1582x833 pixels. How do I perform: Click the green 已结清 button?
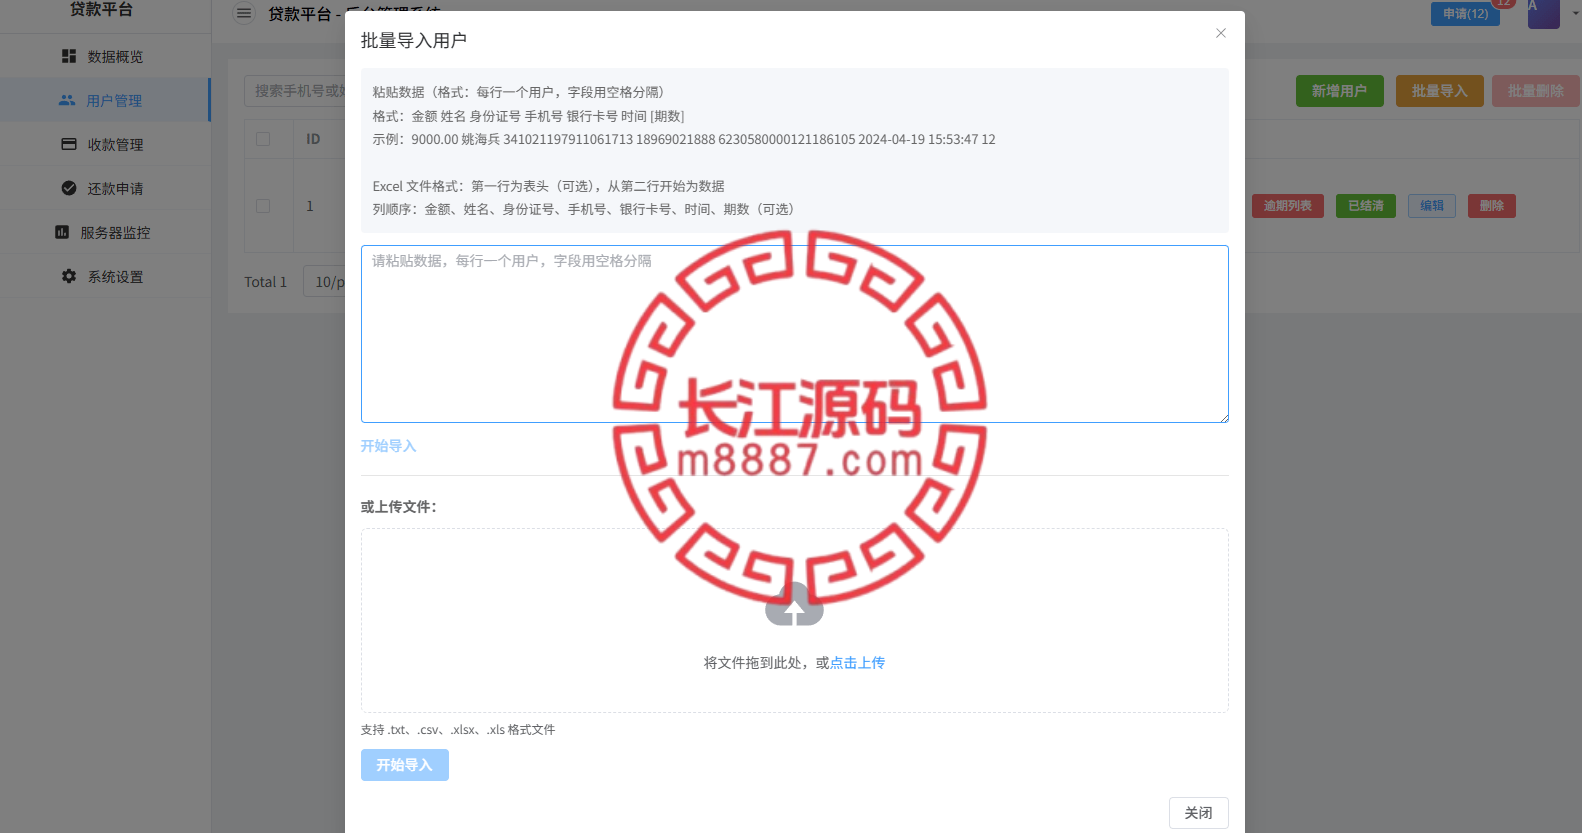pyautogui.click(x=1366, y=206)
